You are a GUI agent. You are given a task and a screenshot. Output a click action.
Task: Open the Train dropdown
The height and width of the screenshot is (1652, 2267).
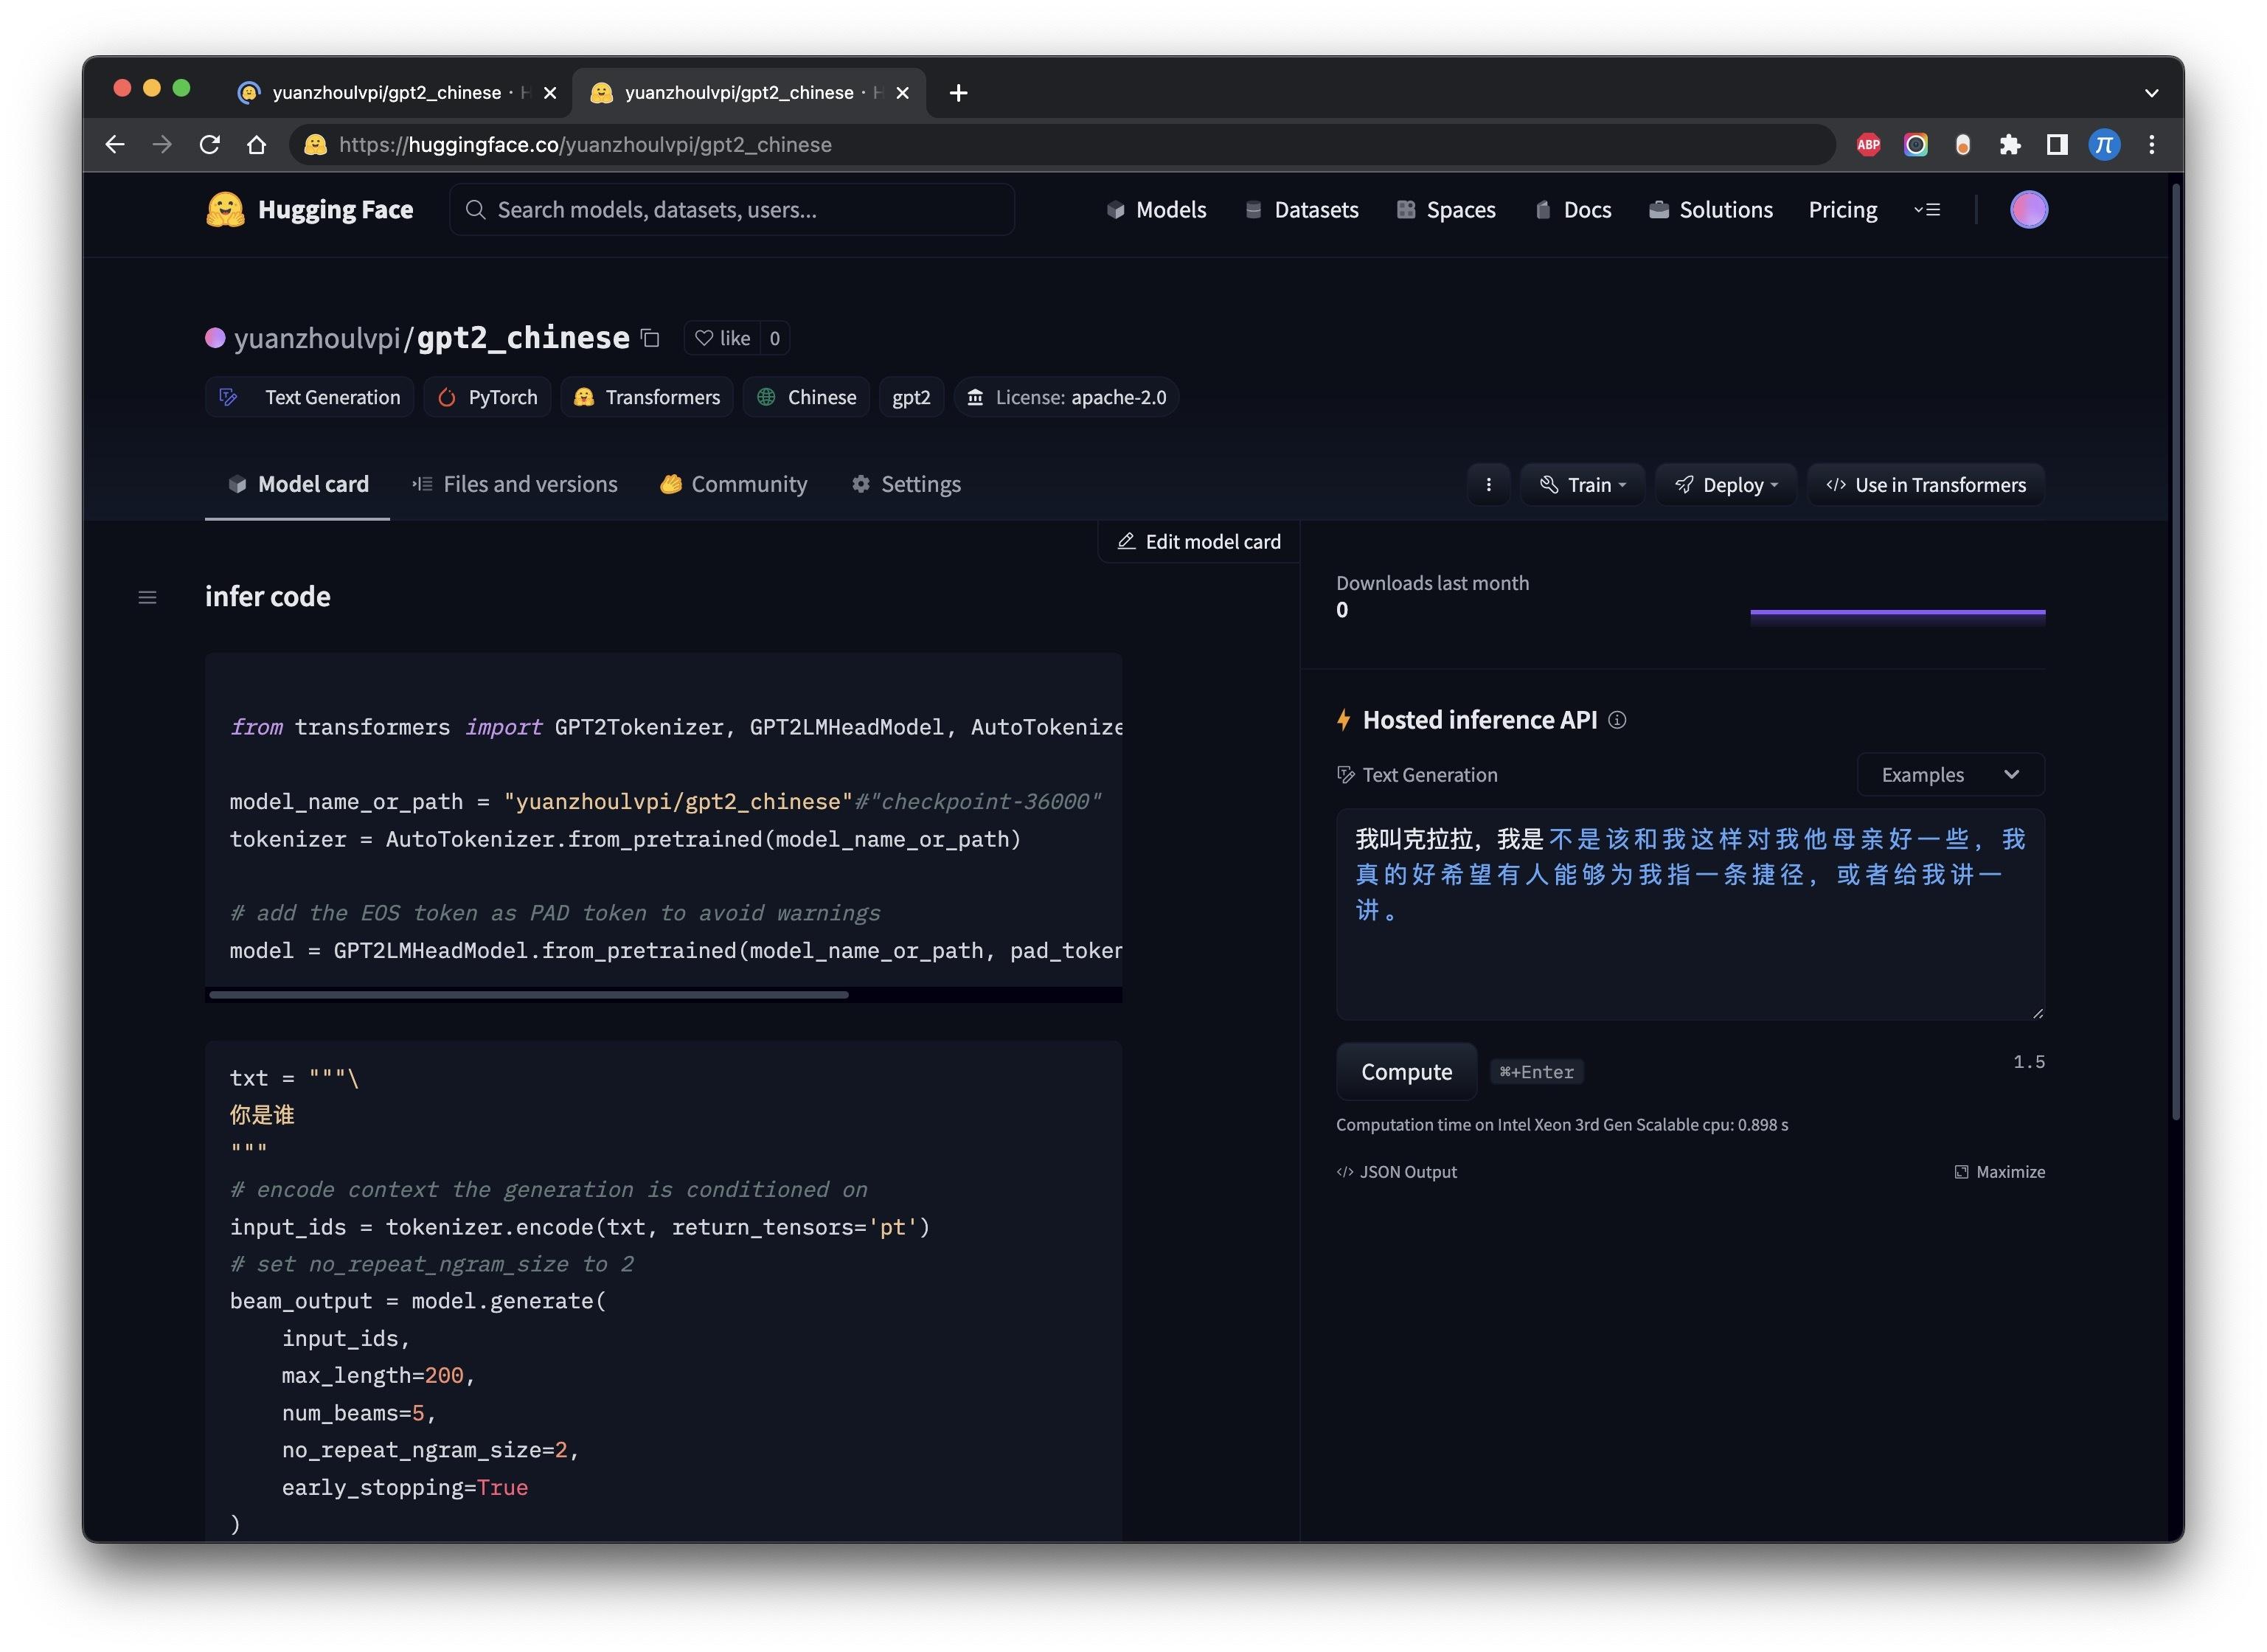click(1582, 485)
